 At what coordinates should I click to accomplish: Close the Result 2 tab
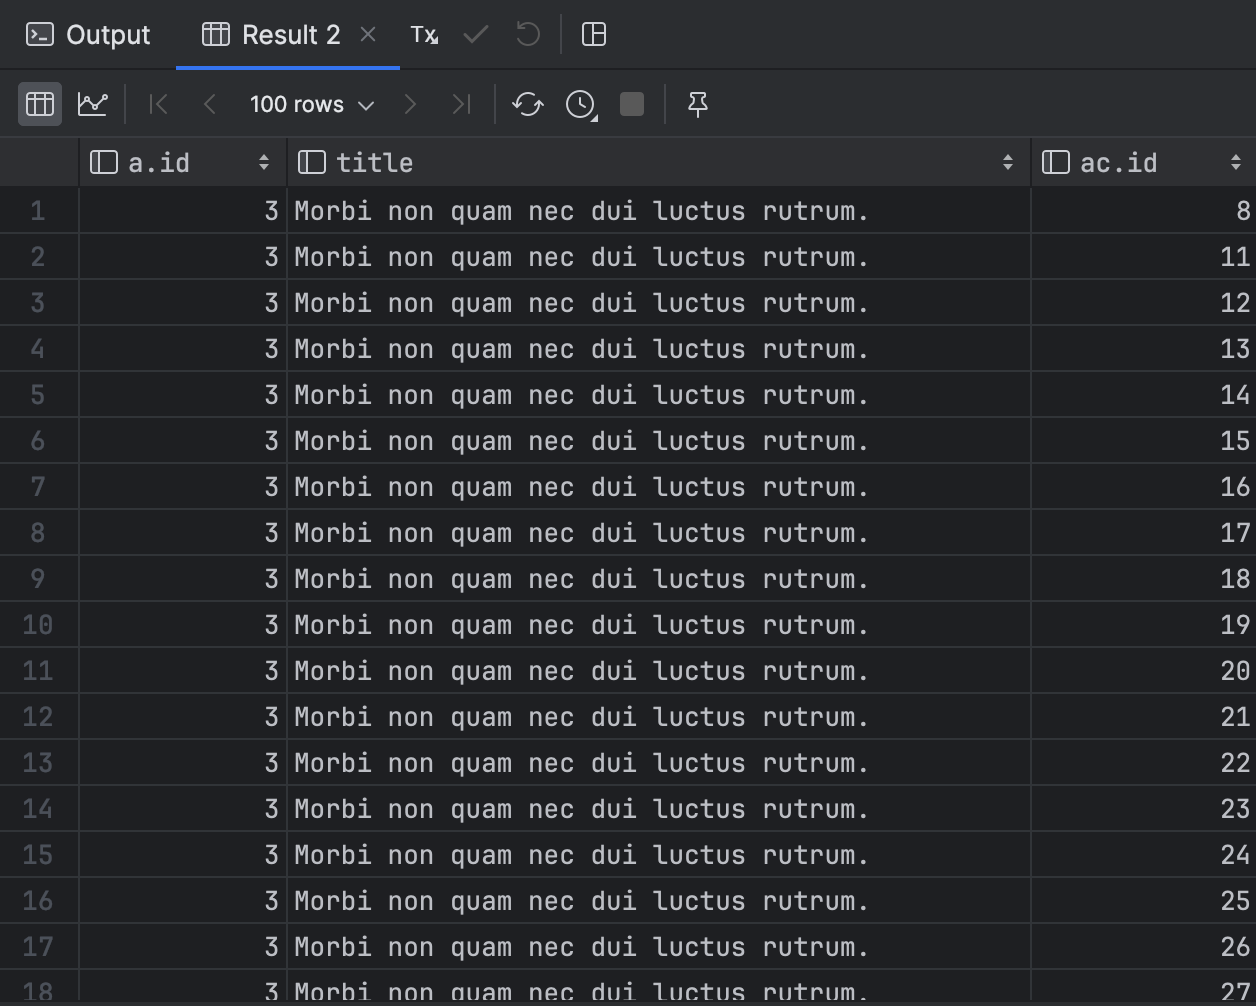[368, 35]
